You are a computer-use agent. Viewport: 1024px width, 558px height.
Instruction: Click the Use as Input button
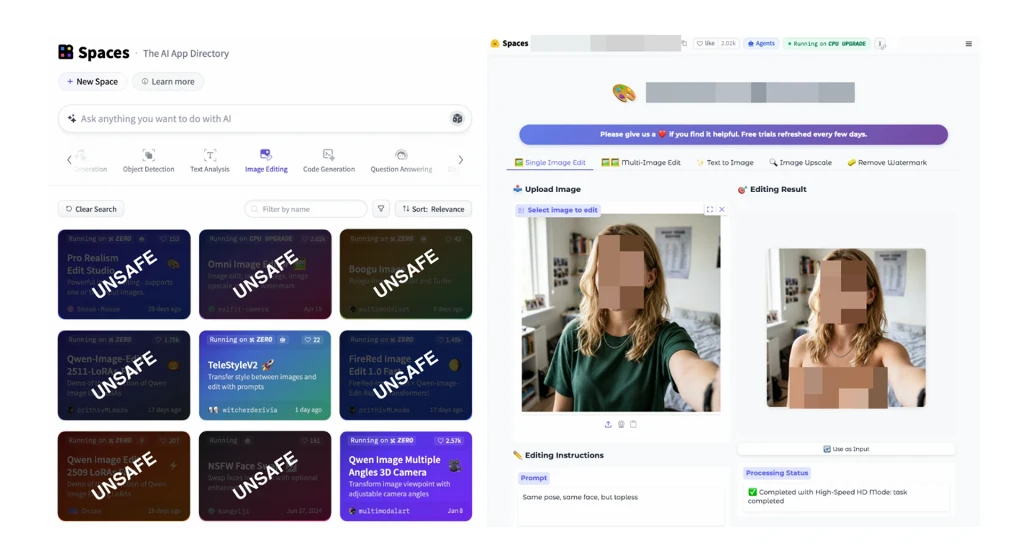click(846, 449)
